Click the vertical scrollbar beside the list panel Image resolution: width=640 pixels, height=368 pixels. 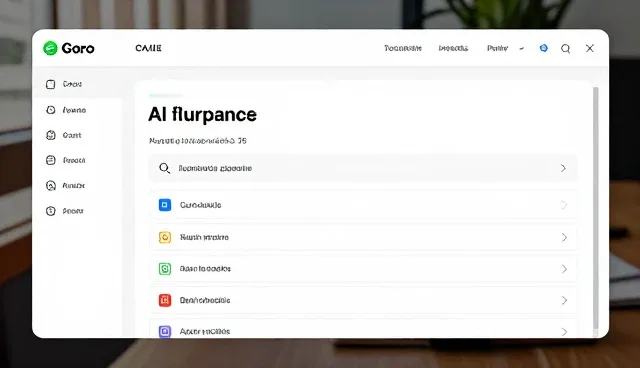596,207
